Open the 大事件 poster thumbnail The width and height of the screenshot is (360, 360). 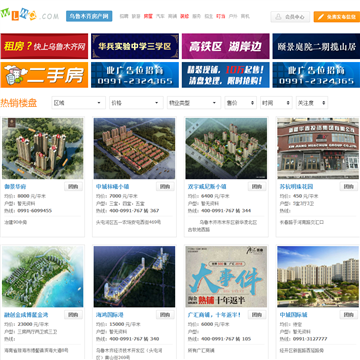(226, 277)
